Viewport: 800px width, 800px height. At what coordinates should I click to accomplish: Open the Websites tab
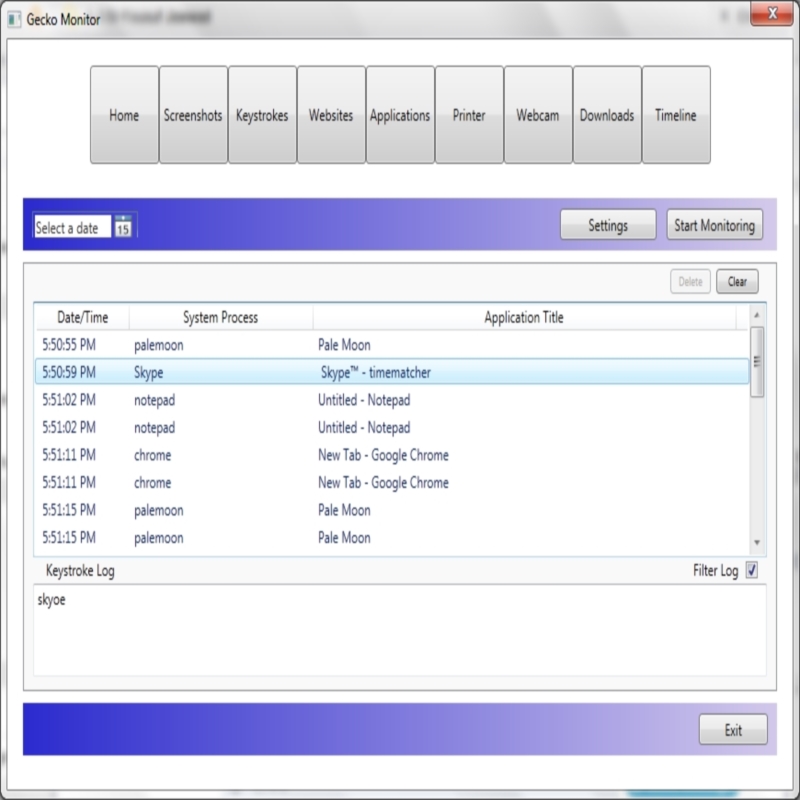(x=331, y=115)
